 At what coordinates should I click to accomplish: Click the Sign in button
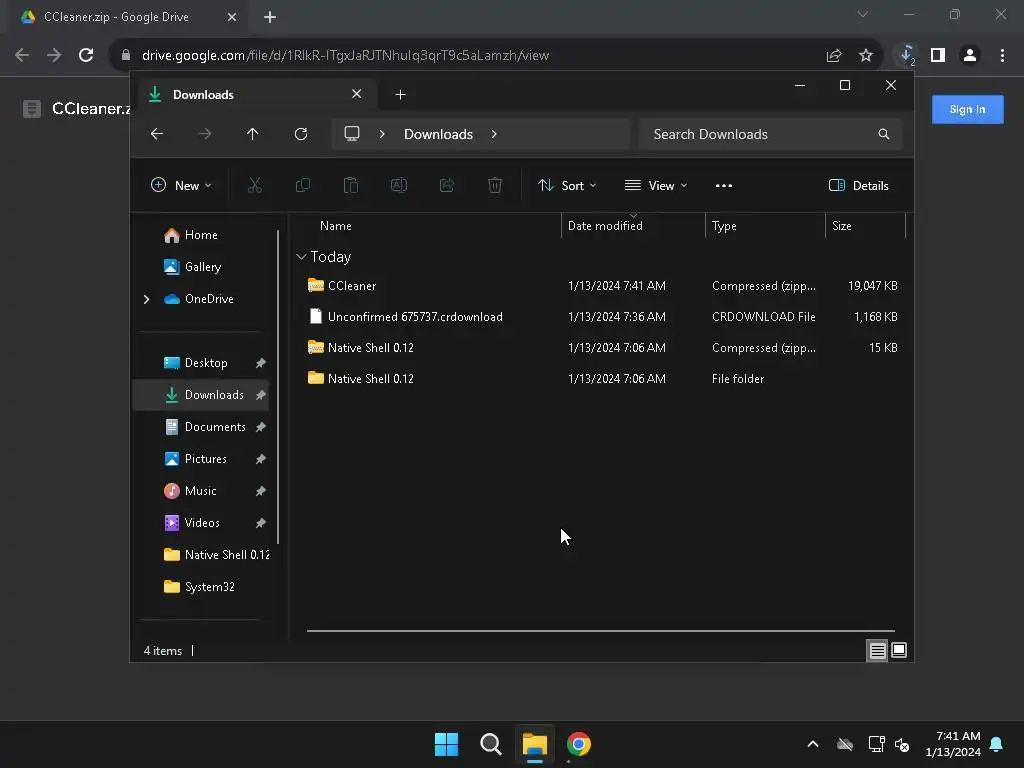tap(967, 109)
